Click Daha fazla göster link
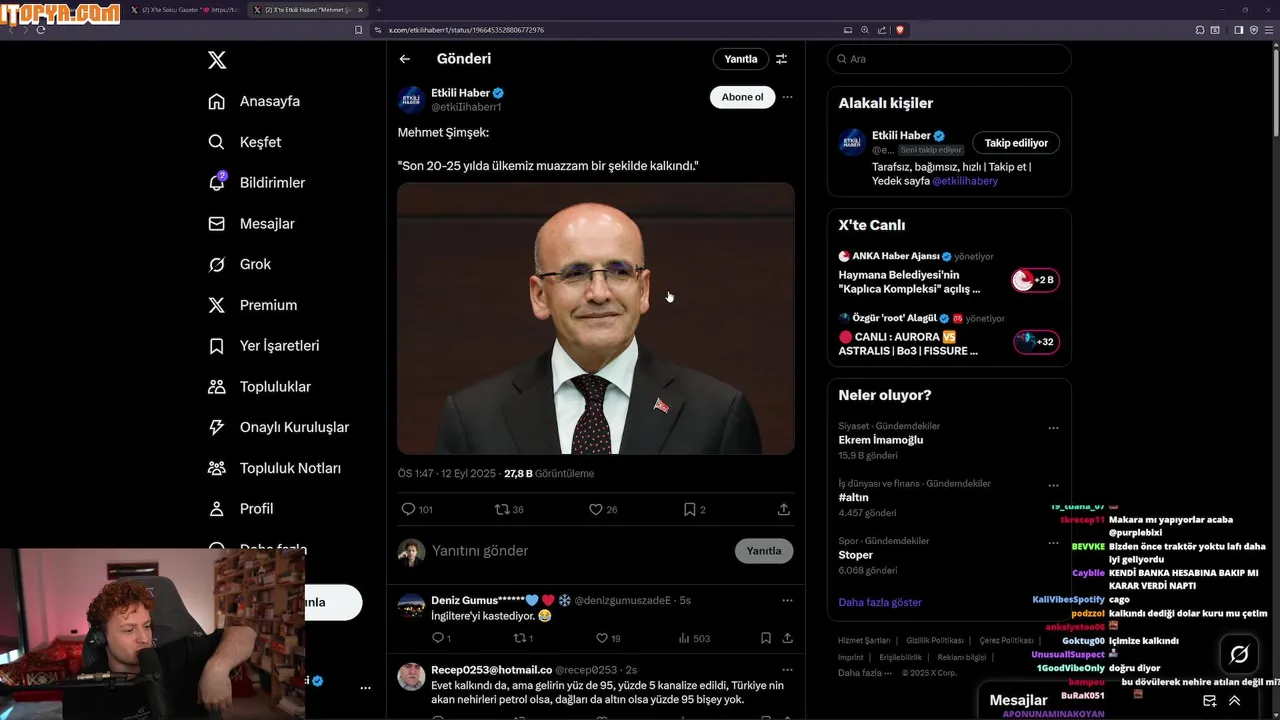This screenshot has height=720, width=1280. coord(880,602)
